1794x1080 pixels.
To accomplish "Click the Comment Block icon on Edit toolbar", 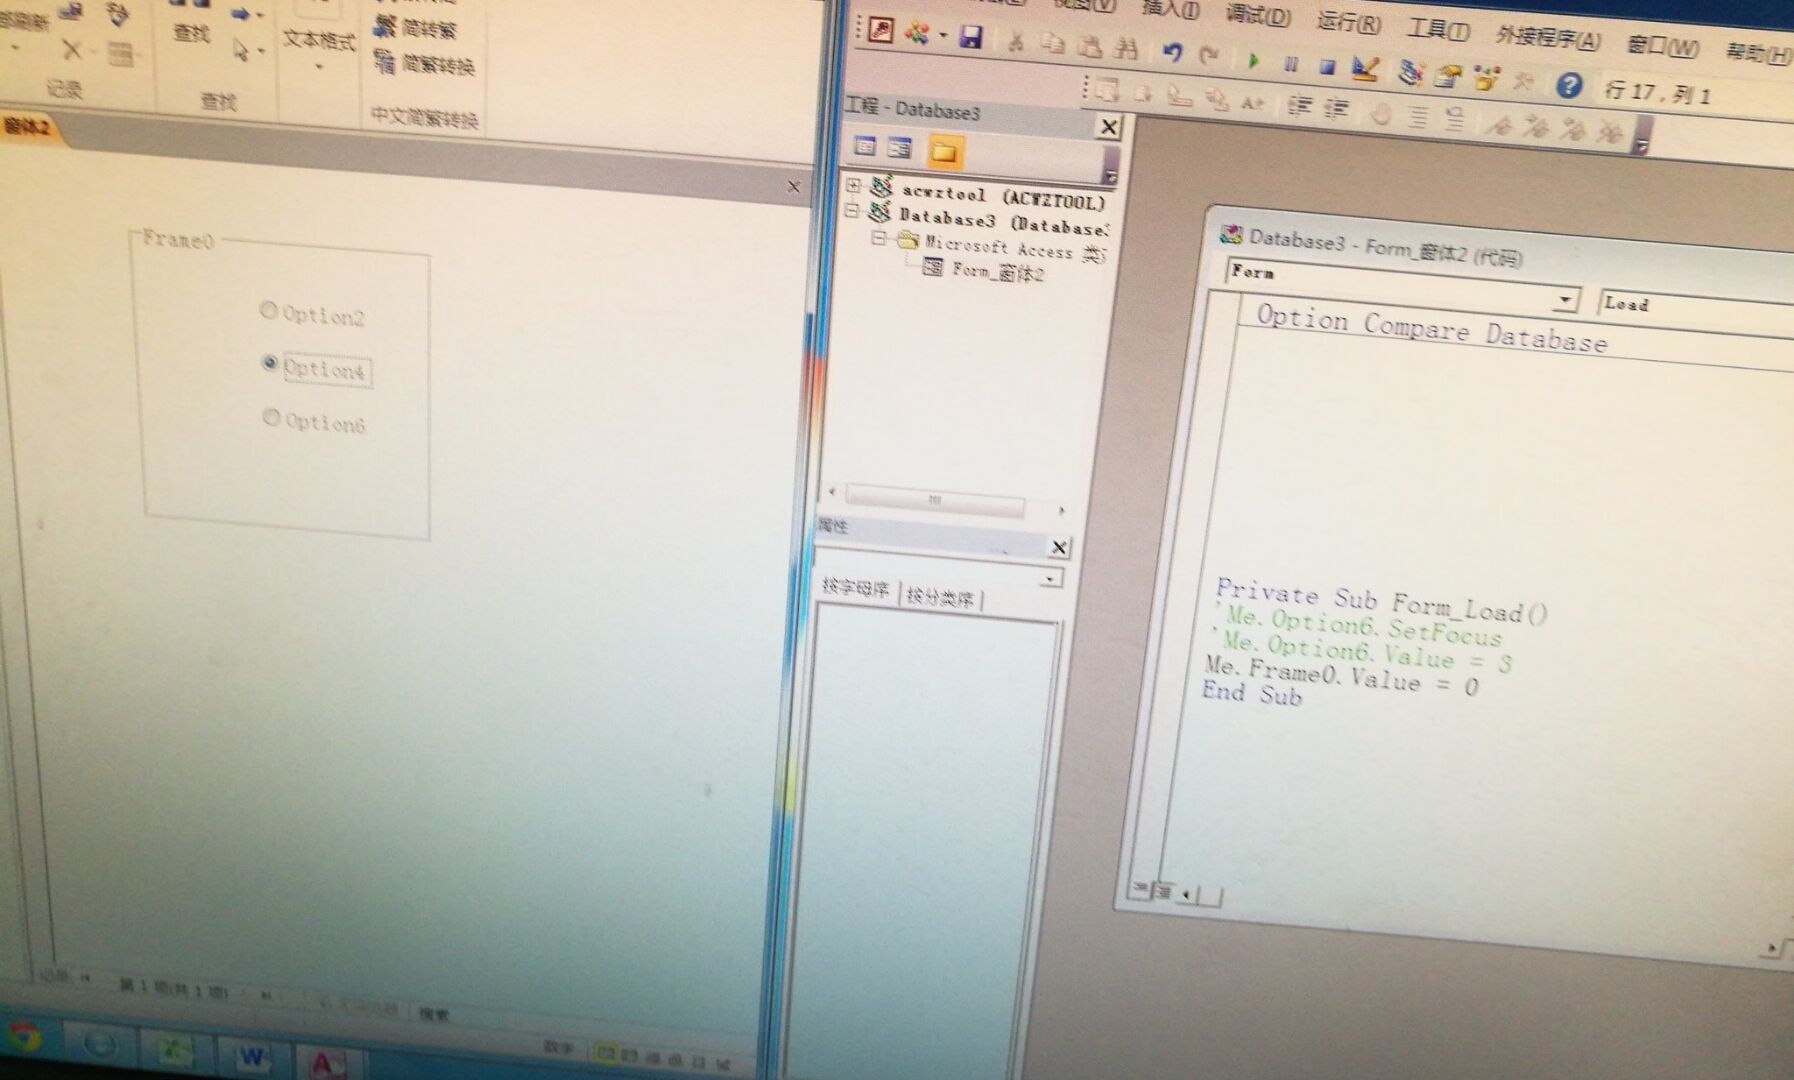I will pos(1418,116).
